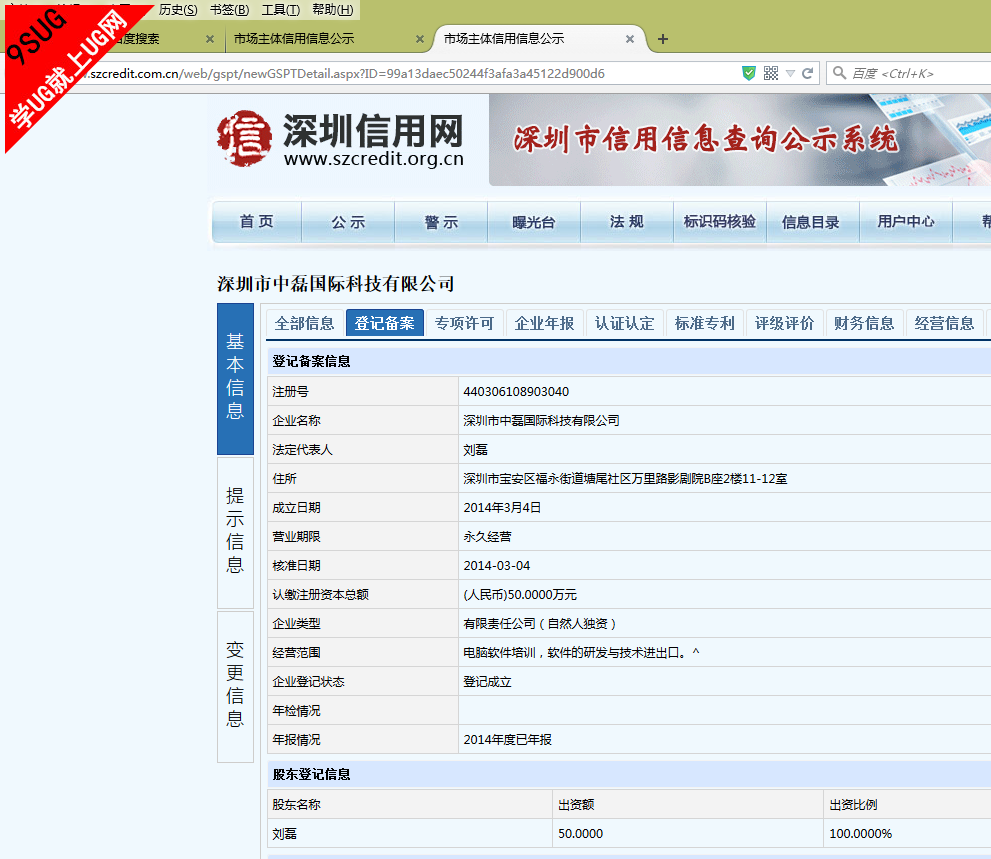991x859 pixels.
Task: Open a new tab with the plus button
Action: [x=662, y=39]
